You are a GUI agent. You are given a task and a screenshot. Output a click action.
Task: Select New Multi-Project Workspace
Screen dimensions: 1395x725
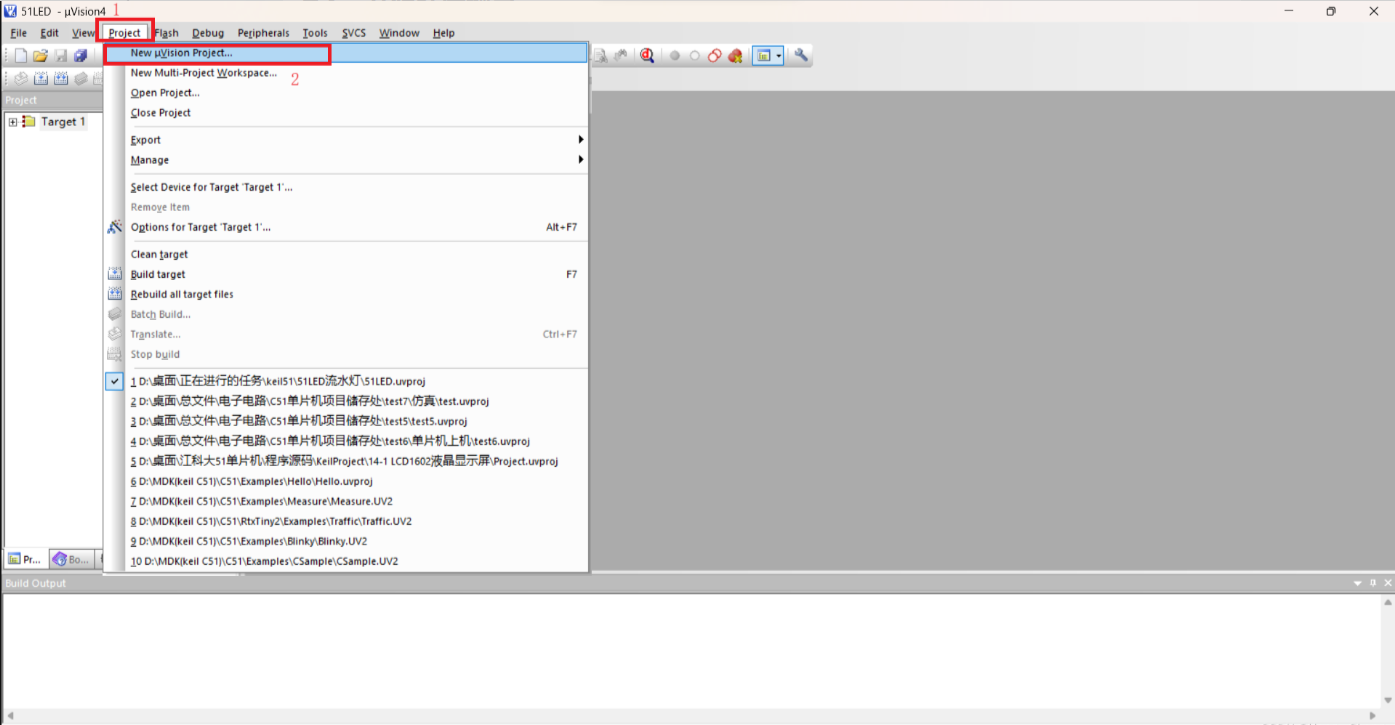click(x=346, y=73)
